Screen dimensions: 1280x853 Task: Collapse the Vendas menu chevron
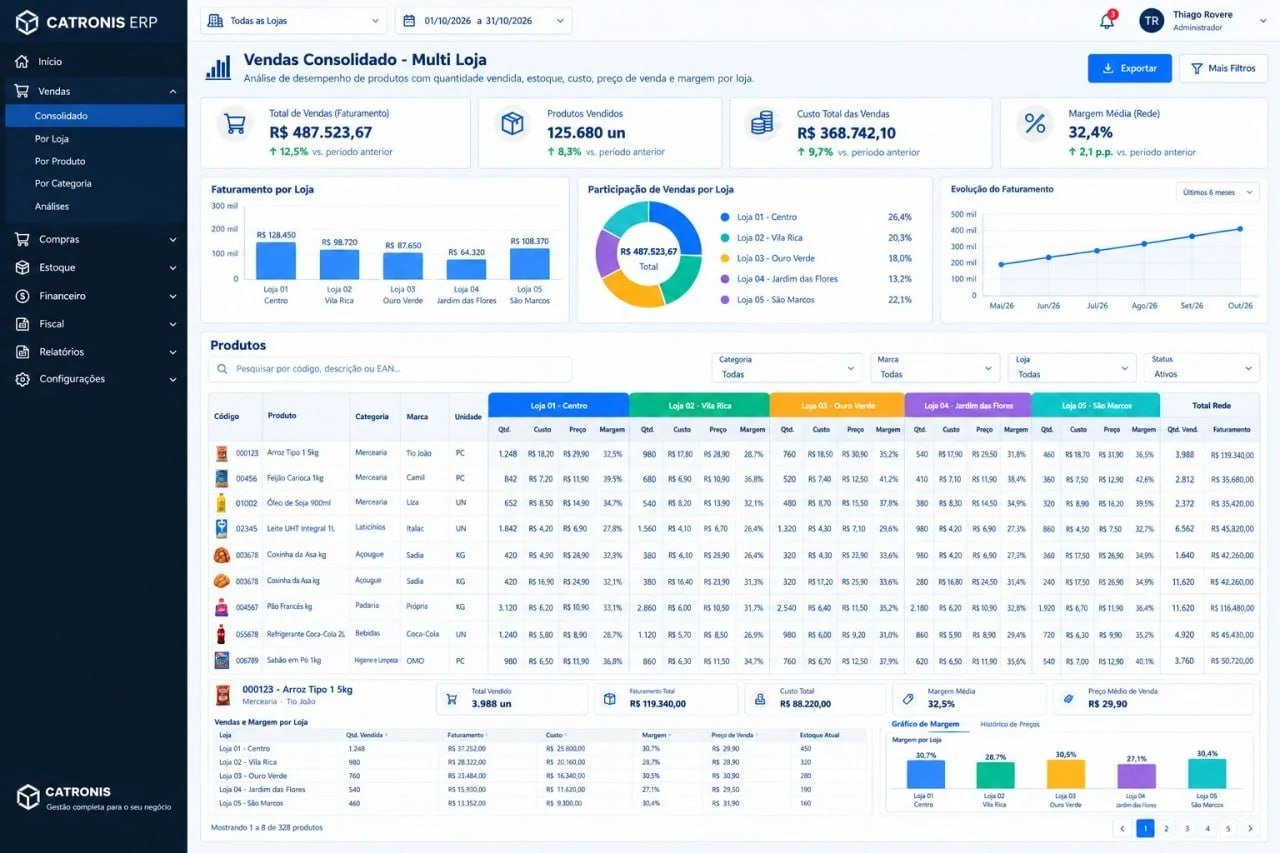(x=173, y=92)
